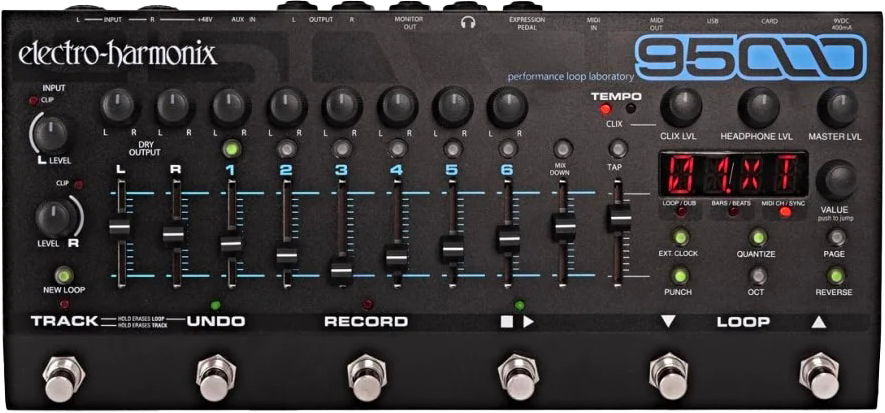Viewport: 885px width, 413px height.
Task: Grab the dry output R fader
Action: [x=174, y=234]
